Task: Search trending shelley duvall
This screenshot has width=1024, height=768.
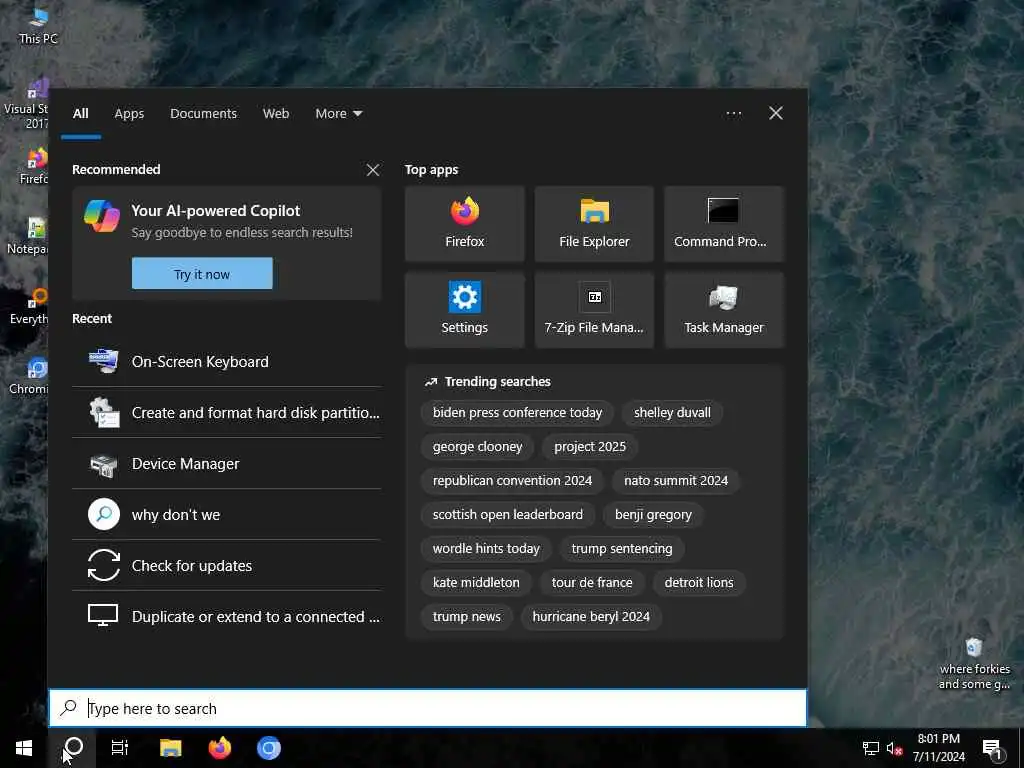Action: tap(672, 413)
